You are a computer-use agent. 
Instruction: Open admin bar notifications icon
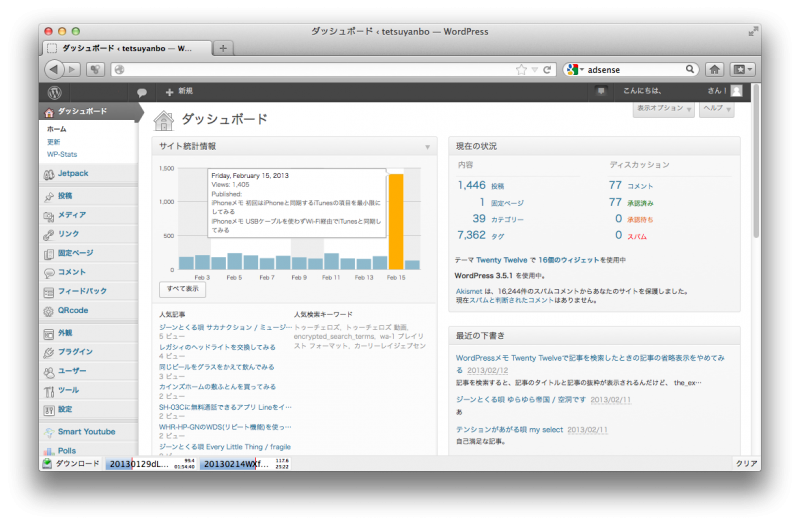coord(601,91)
